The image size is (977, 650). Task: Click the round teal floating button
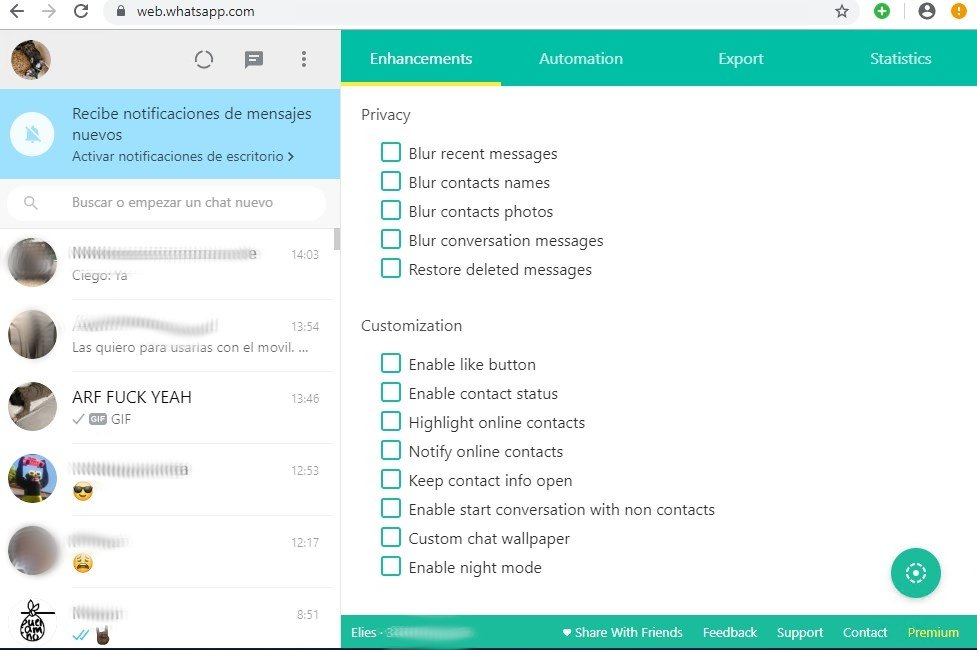click(915, 573)
